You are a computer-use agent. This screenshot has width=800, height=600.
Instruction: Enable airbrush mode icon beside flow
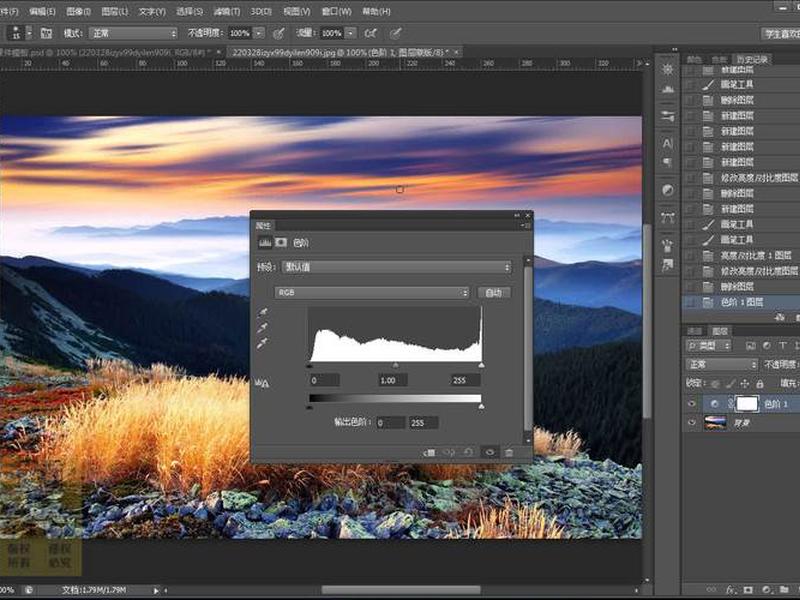pyautogui.click(x=371, y=34)
